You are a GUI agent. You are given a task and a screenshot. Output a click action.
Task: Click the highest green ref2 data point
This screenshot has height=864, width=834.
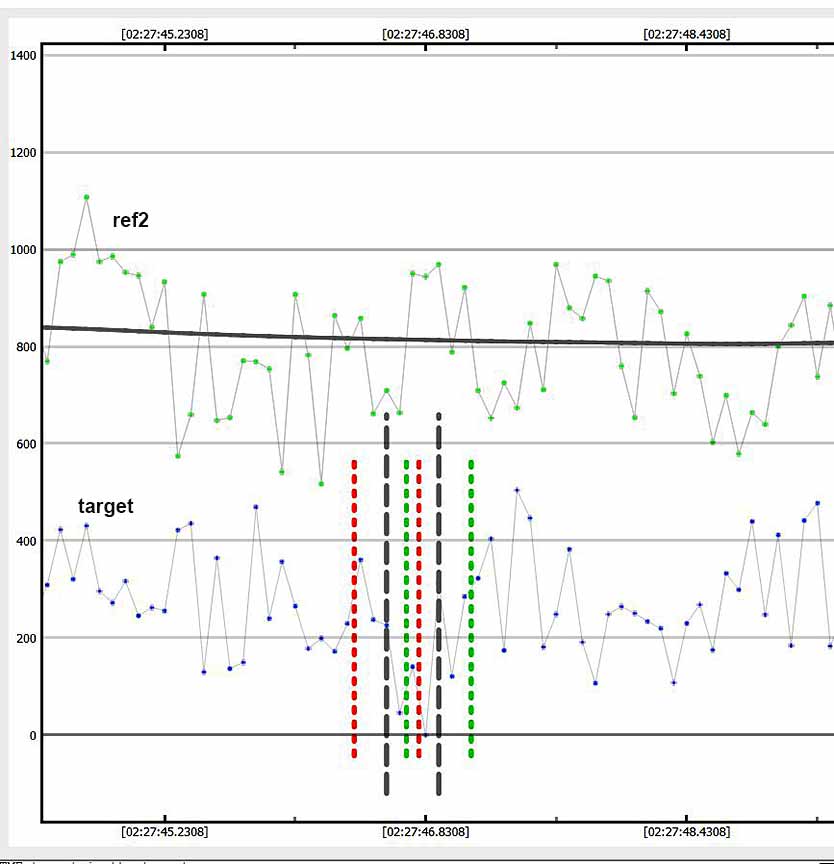86,197
